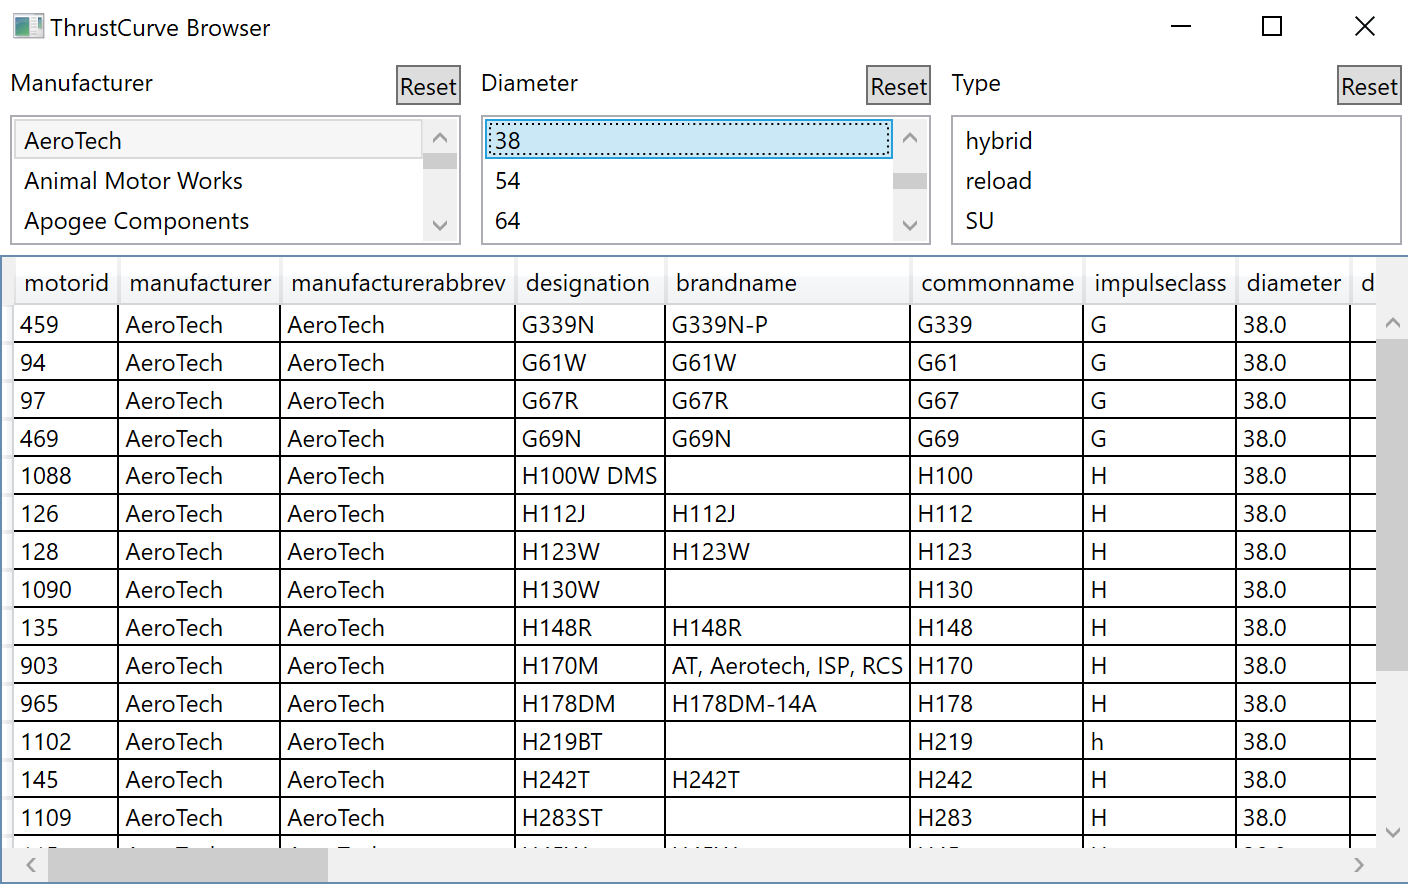Click the table's vertical scroll-down arrow
The image size is (1408, 884).
tap(1392, 831)
